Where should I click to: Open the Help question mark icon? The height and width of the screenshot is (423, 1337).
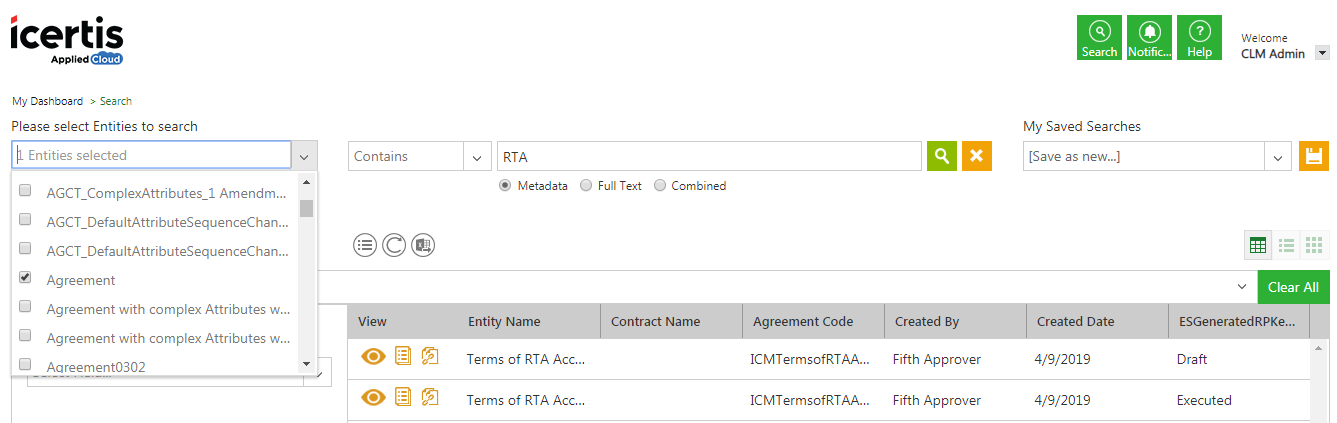click(1199, 38)
